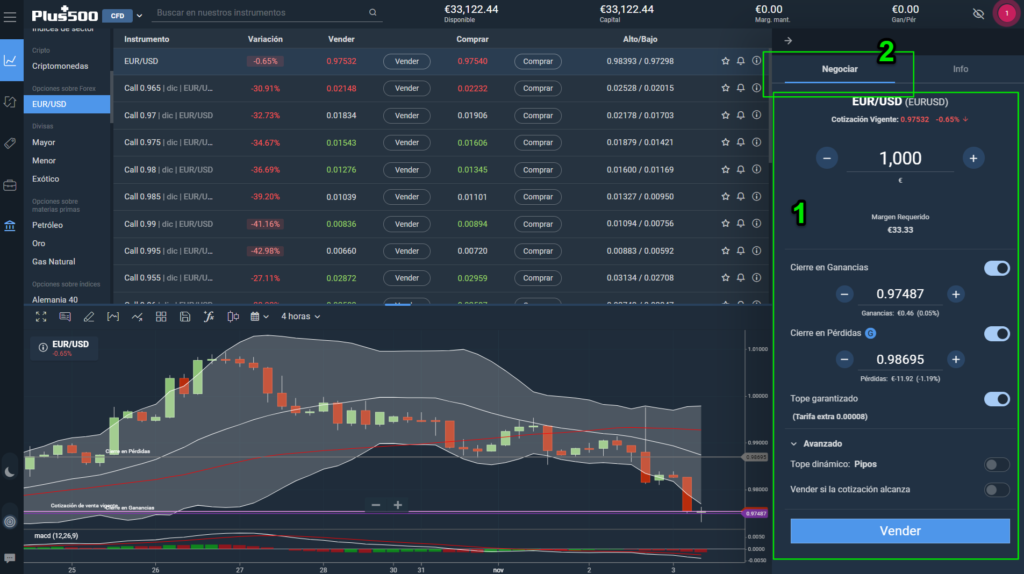Image resolution: width=1024 pixels, height=574 pixels.
Task: Toggle Cierre en Pérdidas switch
Action: [997, 334]
